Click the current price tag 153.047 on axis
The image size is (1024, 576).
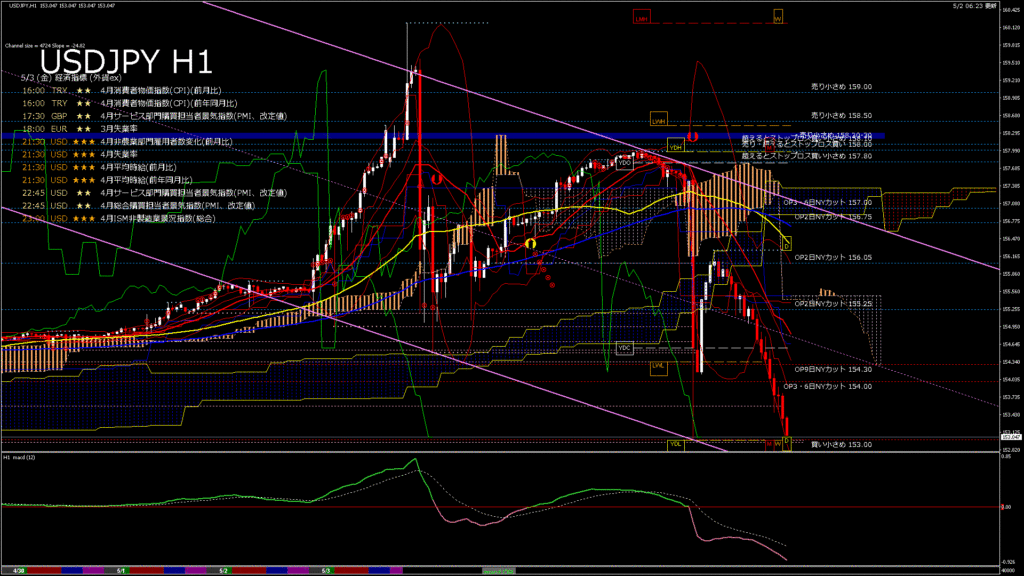(1009, 437)
